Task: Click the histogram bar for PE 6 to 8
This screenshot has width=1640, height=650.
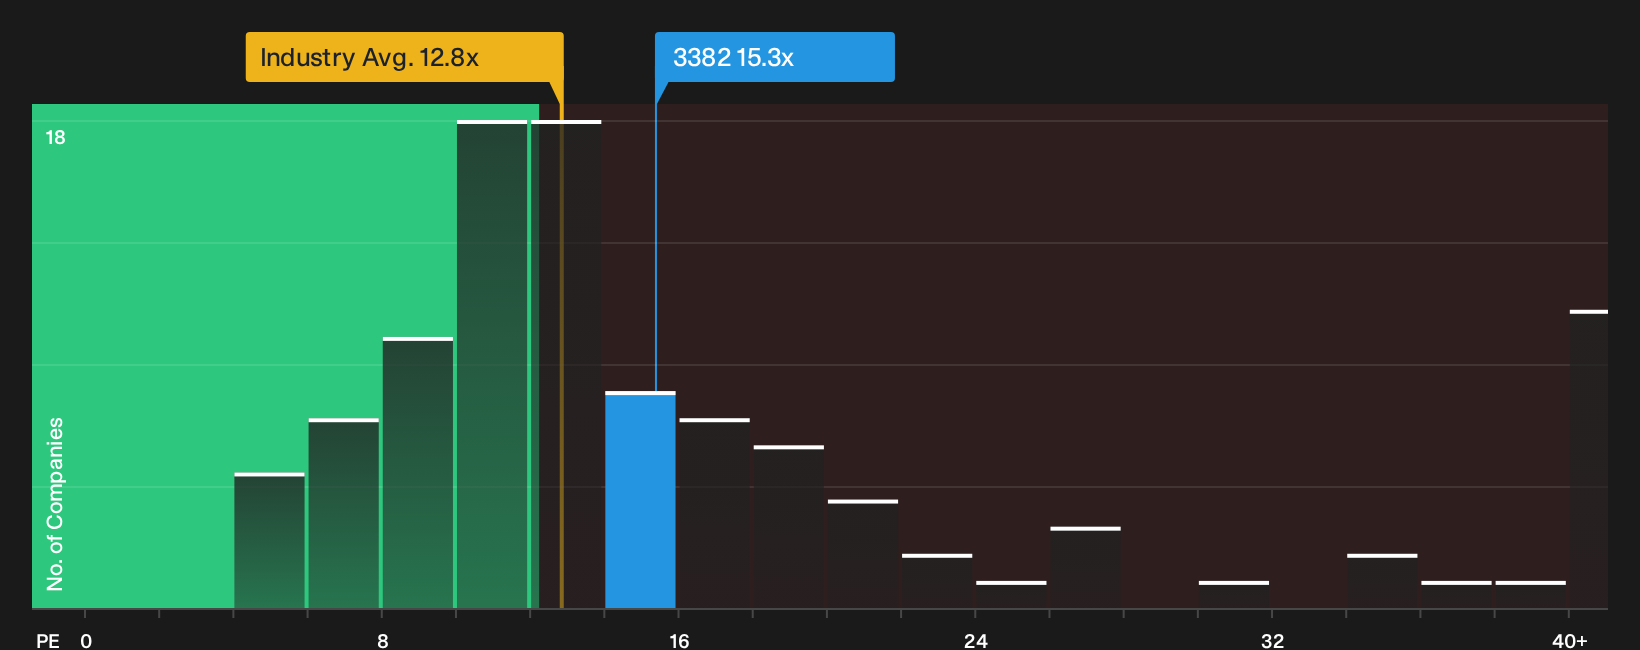Action: [344, 514]
